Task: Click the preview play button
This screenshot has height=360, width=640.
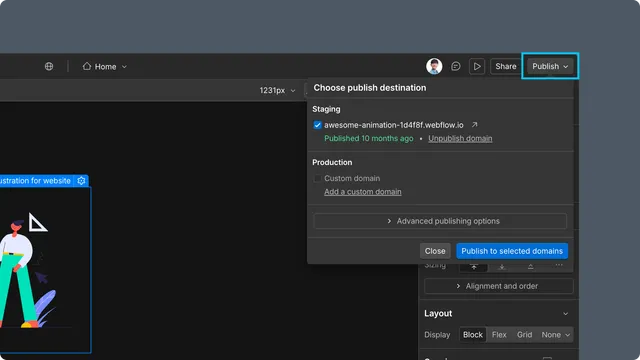Action: (477, 66)
